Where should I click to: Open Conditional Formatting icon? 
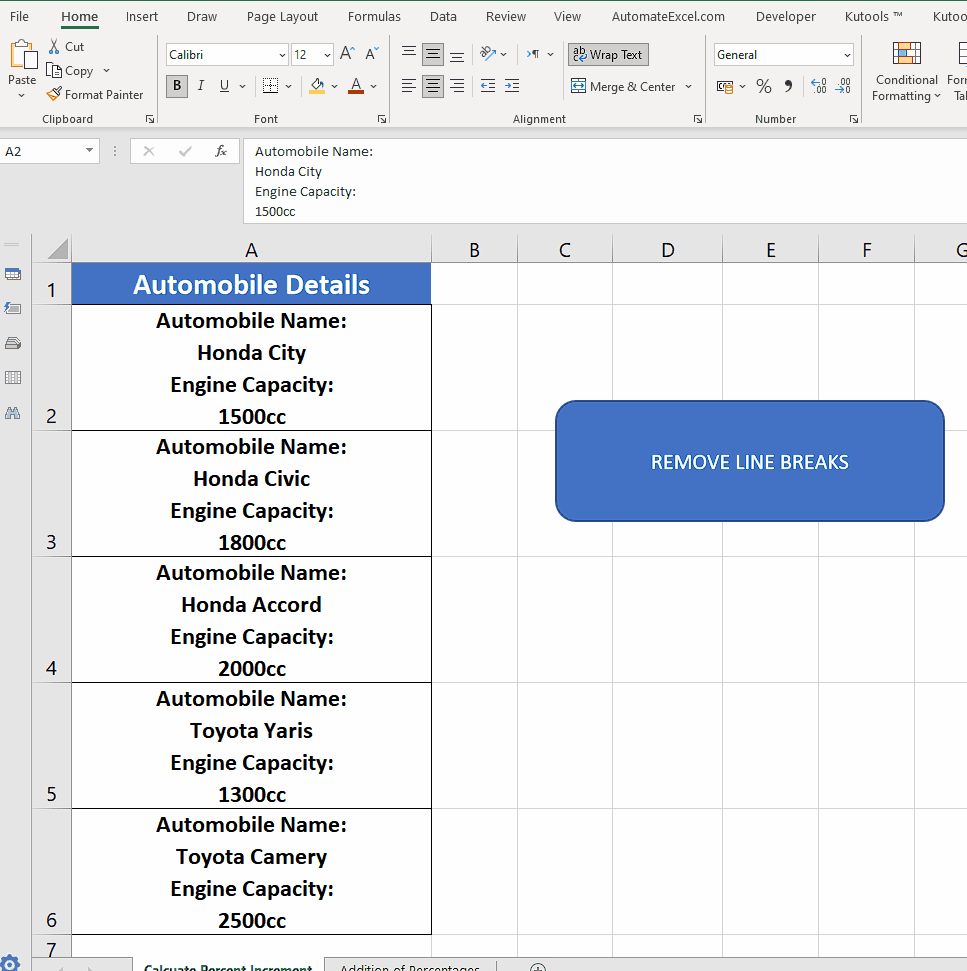[906, 54]
